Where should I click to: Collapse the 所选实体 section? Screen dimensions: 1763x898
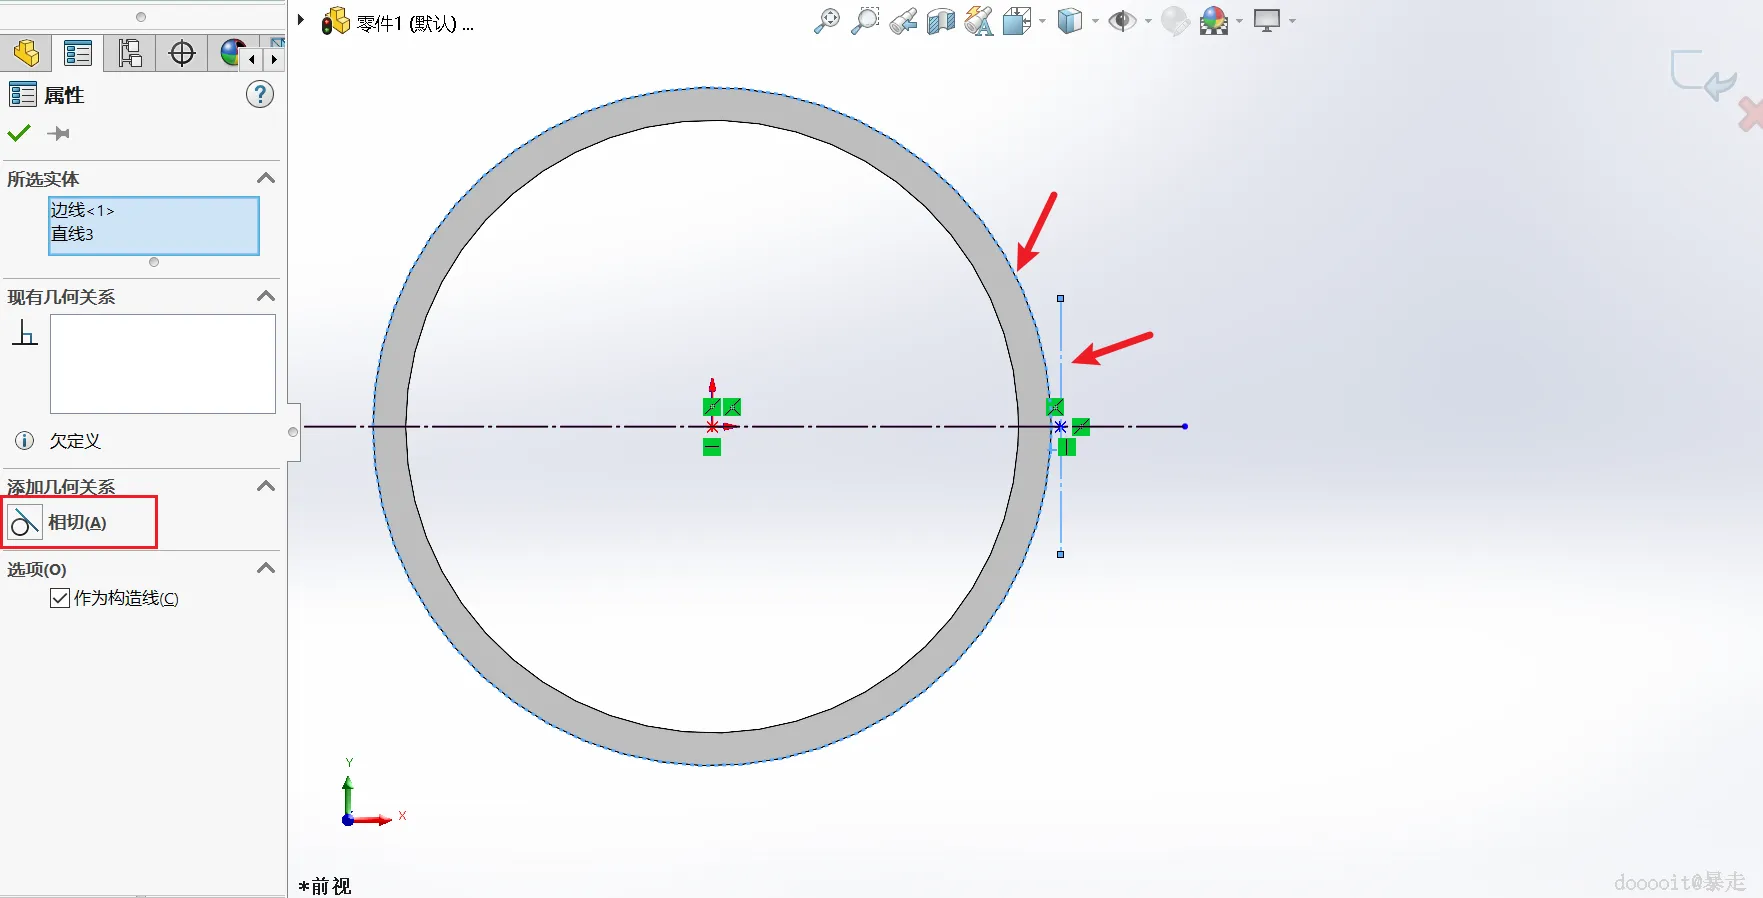point(265,178)
